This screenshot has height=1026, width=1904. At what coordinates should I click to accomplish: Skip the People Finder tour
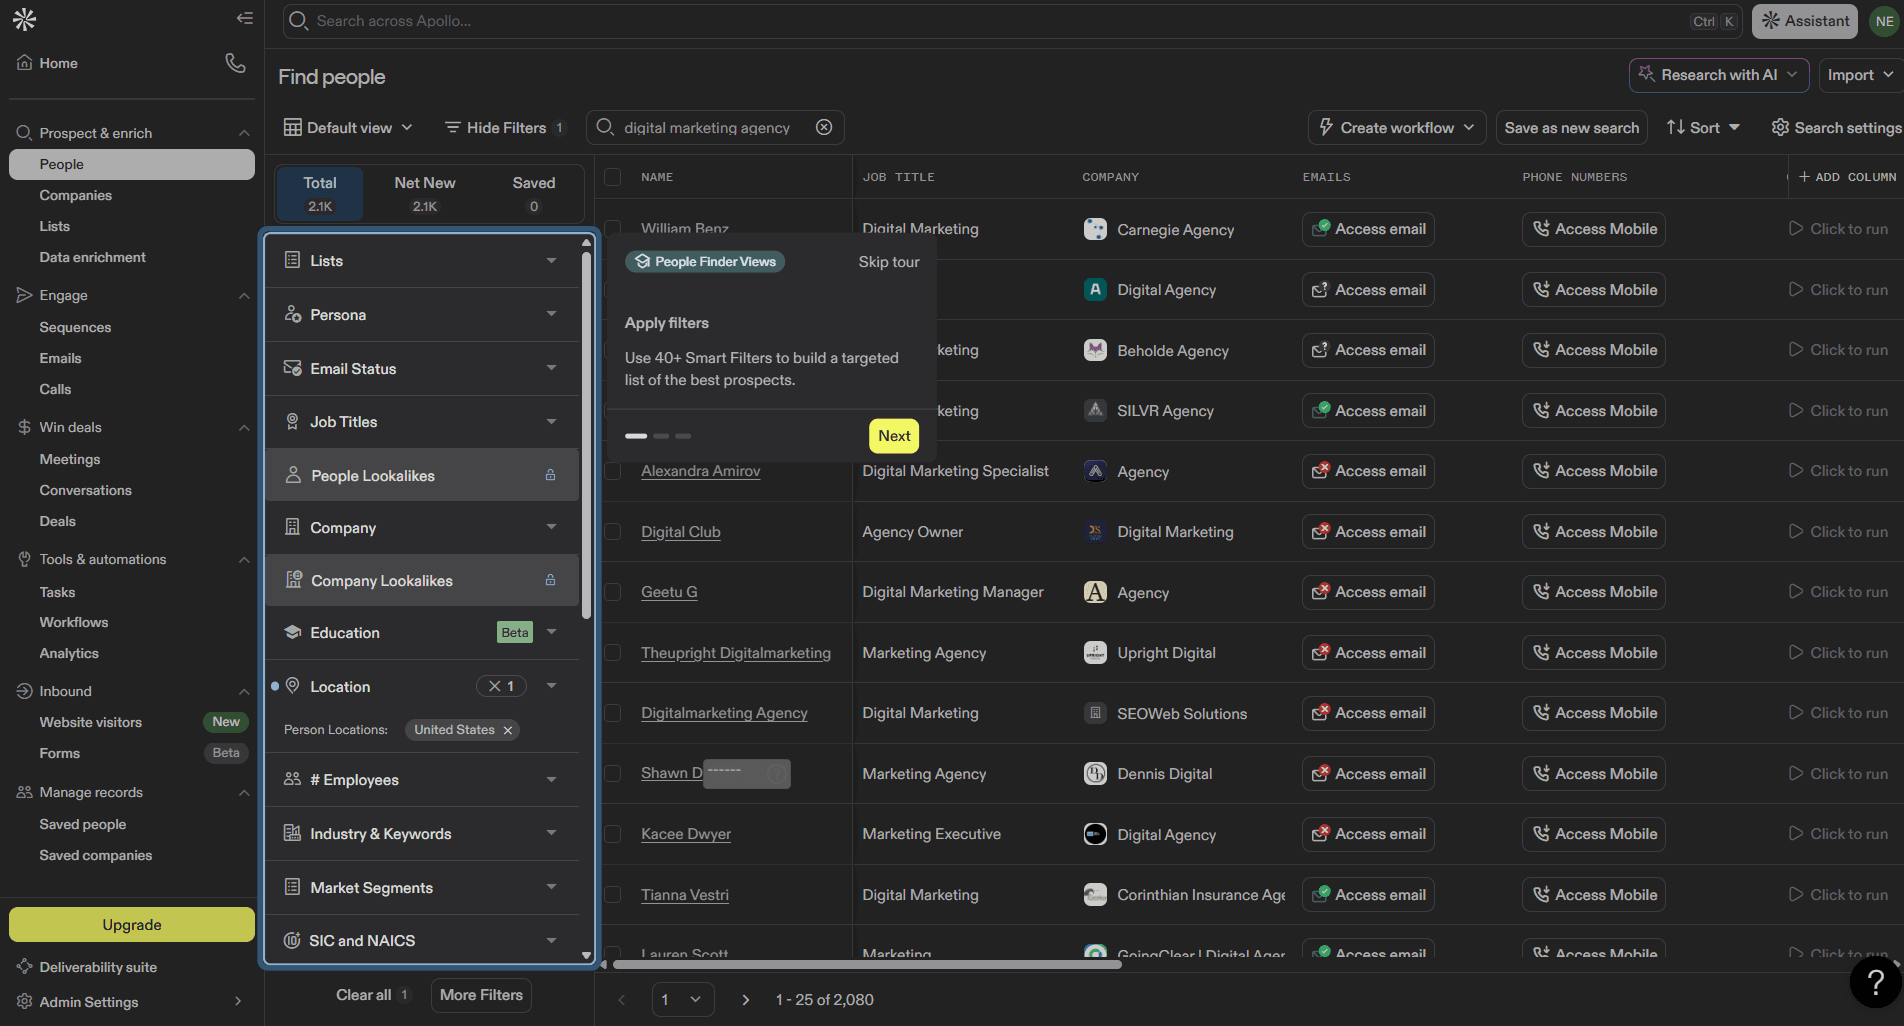pos(889,262)
